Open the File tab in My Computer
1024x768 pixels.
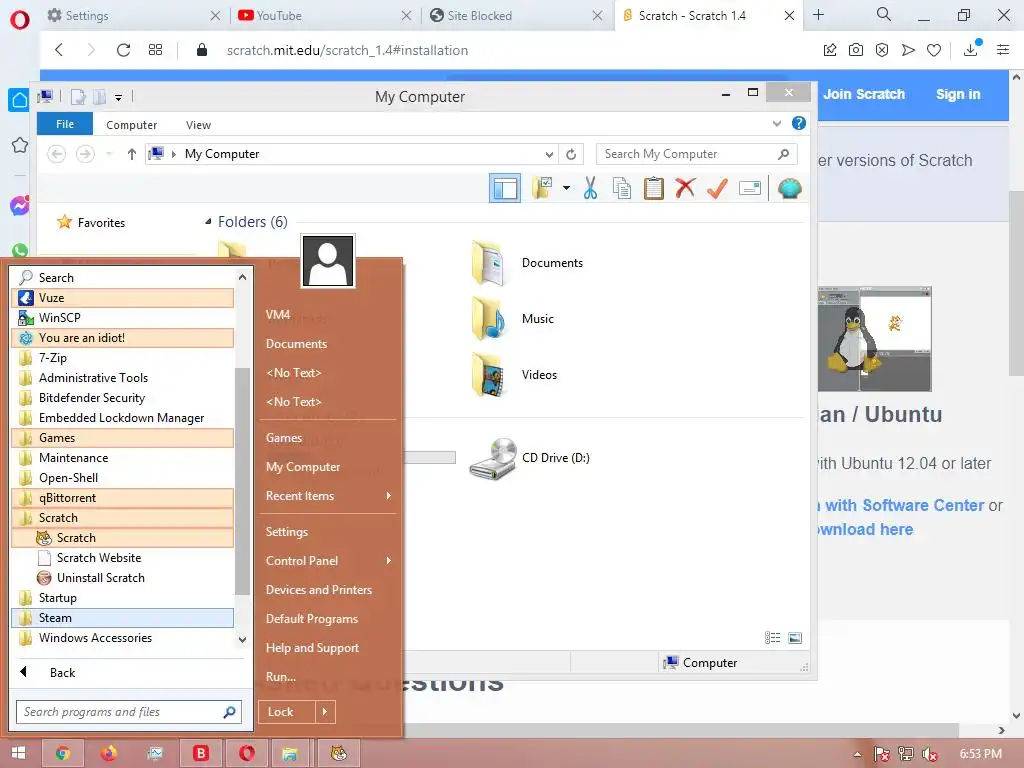tap(65, 124)
